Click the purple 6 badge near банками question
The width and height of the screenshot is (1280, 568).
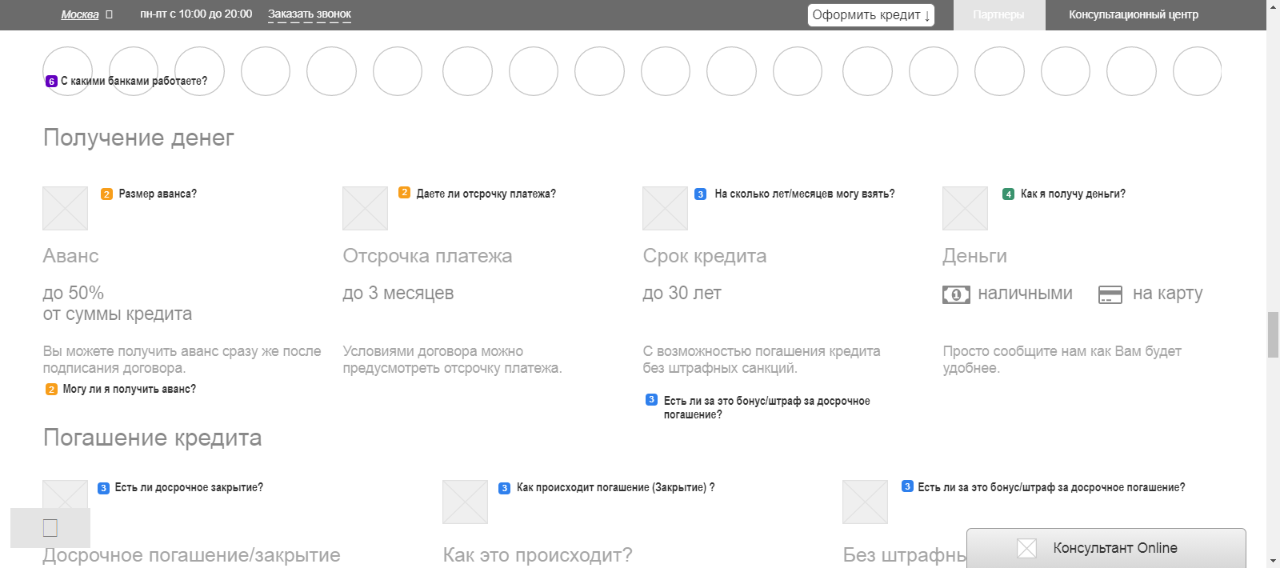coord(51,81)
